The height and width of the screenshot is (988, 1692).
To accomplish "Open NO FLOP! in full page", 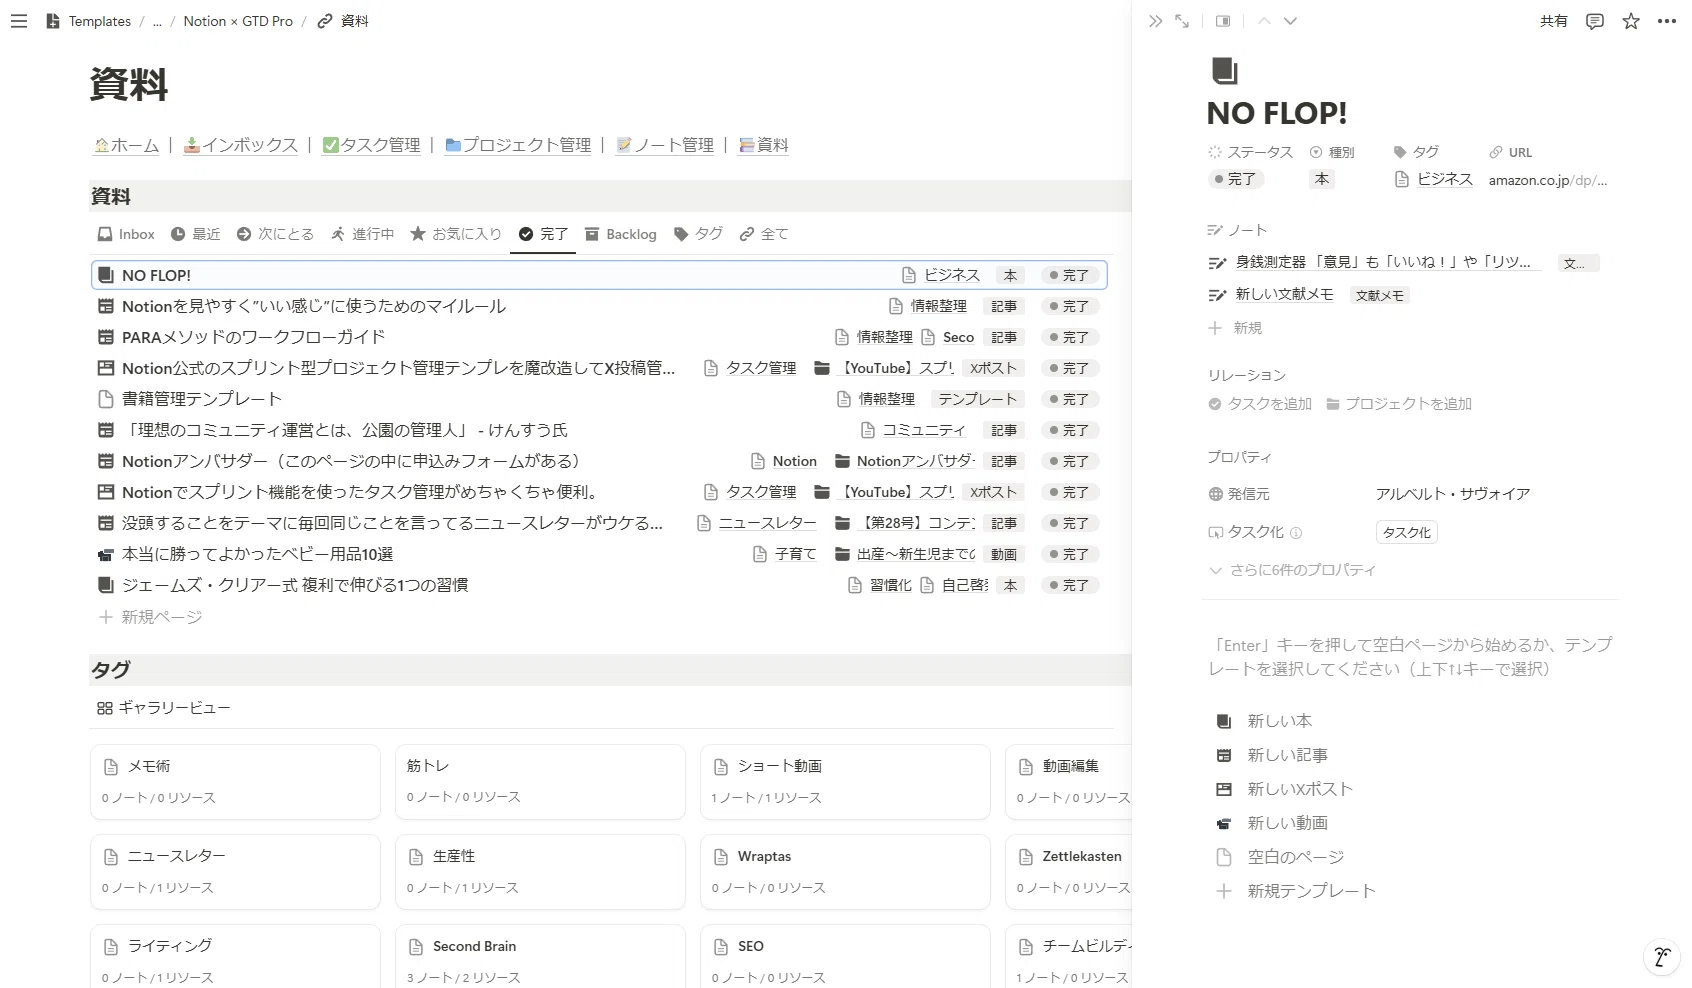I will 1182,21.
